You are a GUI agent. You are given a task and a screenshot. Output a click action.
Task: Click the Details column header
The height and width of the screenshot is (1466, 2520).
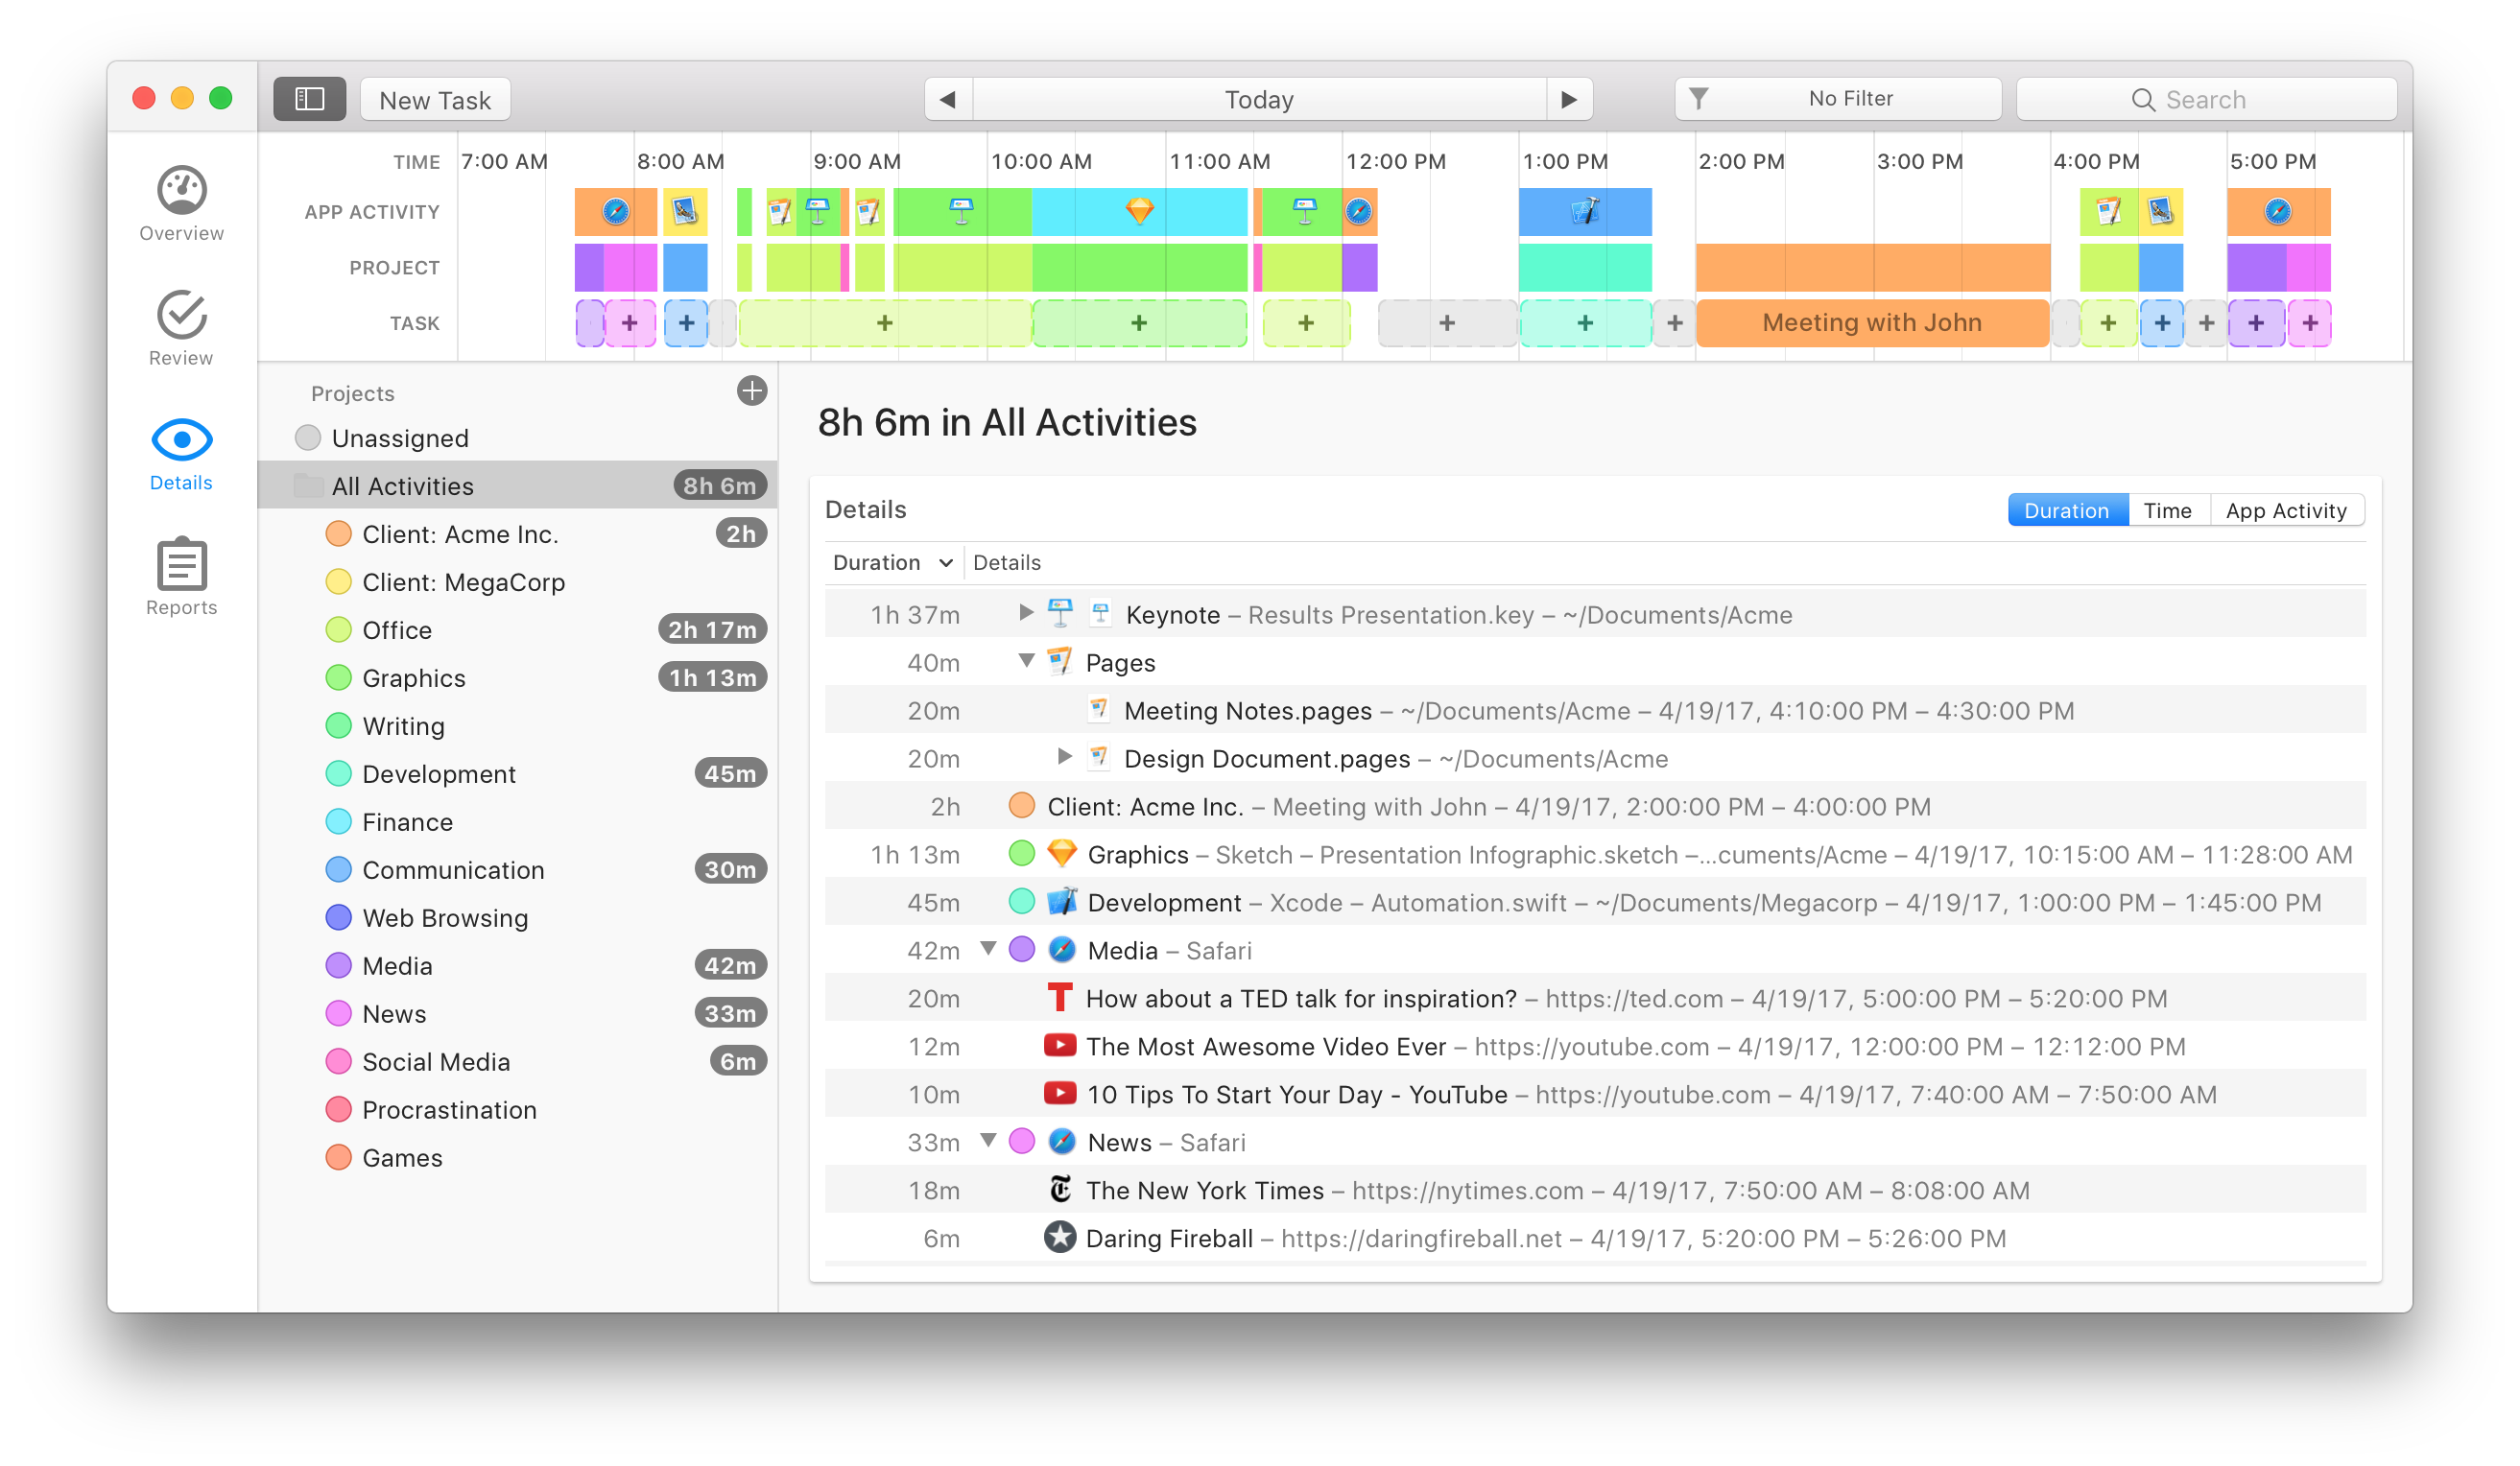click(x=1007, y=562)
